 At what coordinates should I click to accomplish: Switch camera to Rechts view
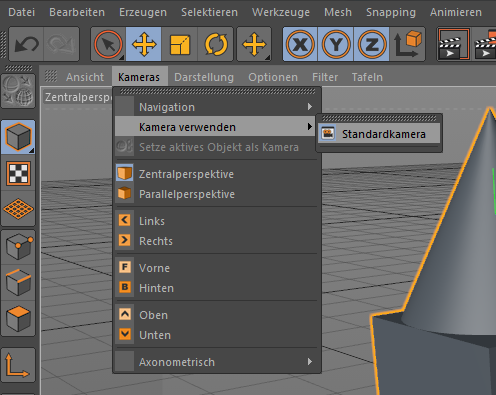215,241
